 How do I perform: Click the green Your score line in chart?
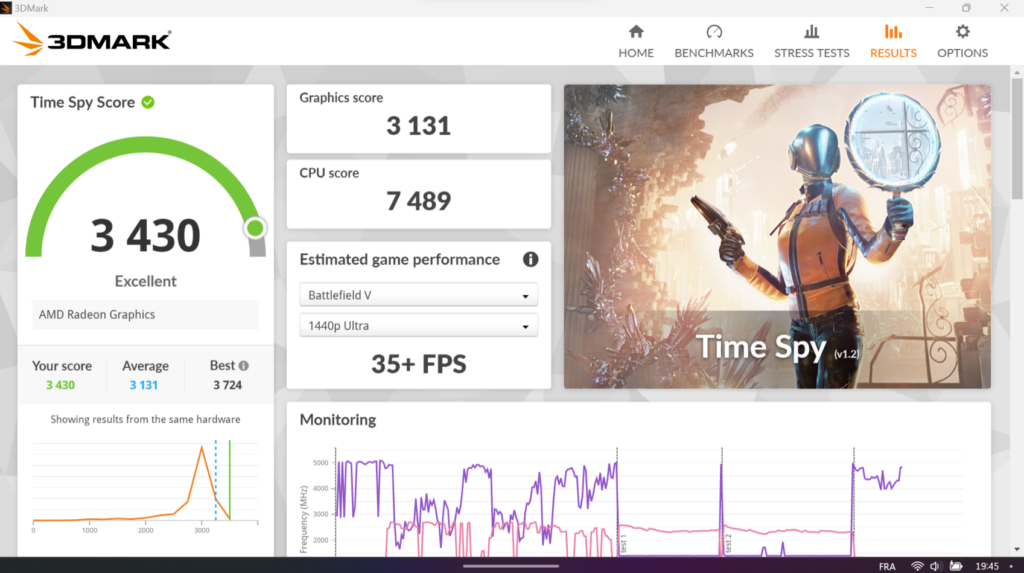pyautogui.click(x=230, y=480)
